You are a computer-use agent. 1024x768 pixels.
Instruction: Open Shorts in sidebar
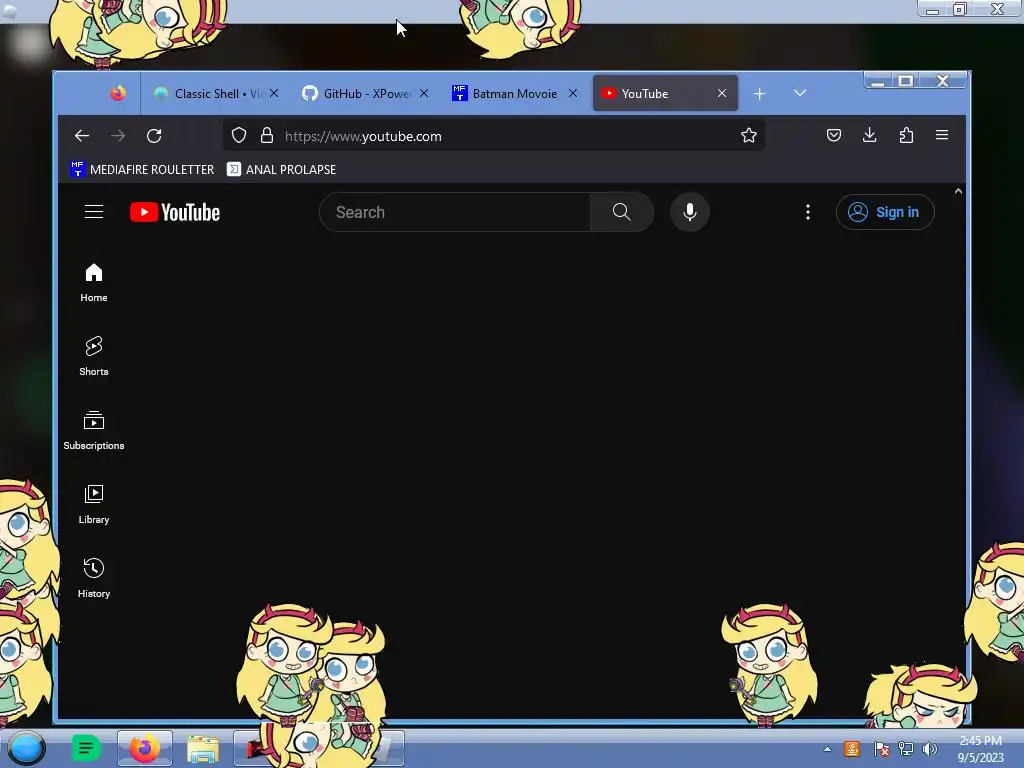pyautogui.click(x=94, y=357)
